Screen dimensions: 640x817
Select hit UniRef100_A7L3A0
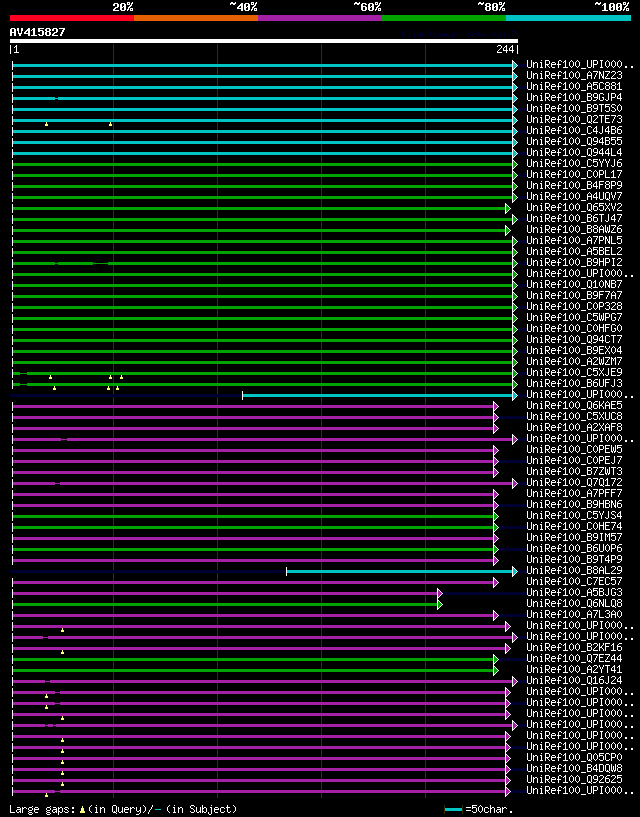pyautogui.click(x=574, y=614)
